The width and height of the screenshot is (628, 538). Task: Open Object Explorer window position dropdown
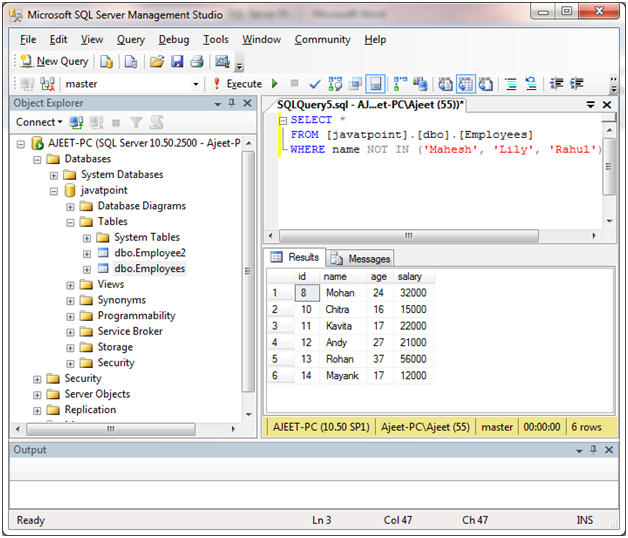click(217, 104)
